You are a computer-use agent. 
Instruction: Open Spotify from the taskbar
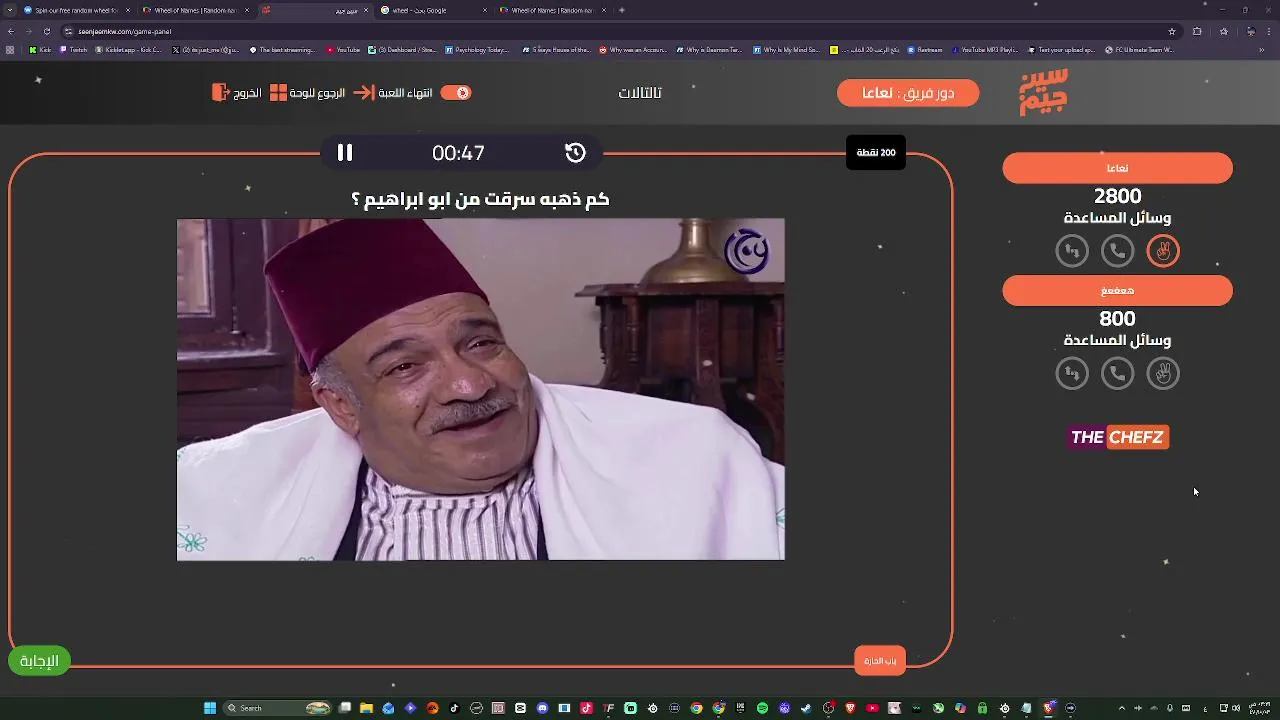(763, 708)
